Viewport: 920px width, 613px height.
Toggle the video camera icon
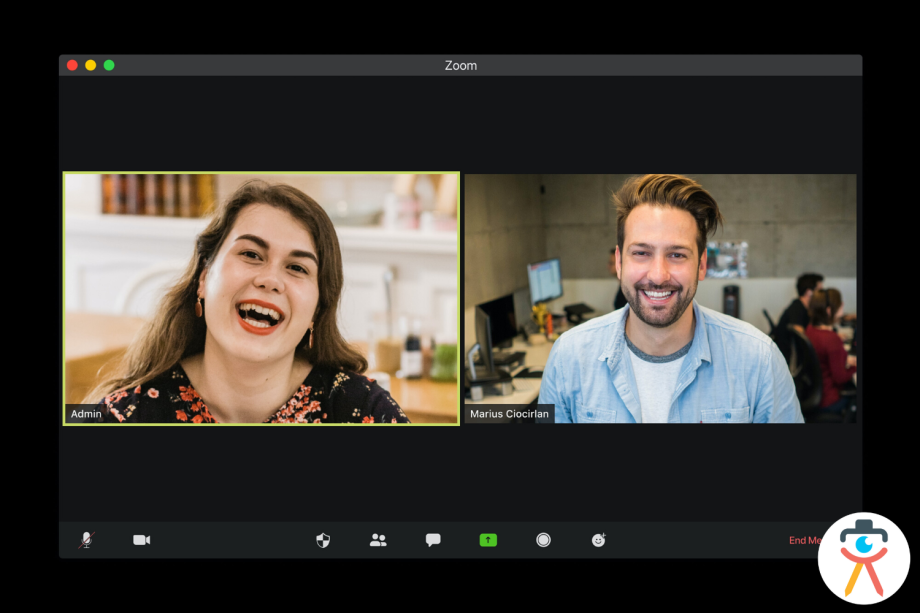click(x=141, y=540)
